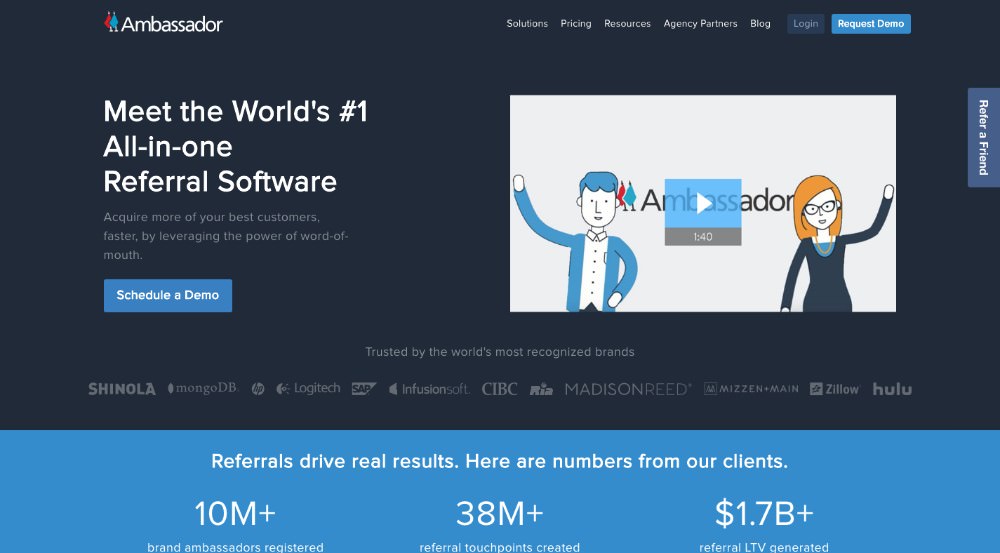Click the Logitech brand logo

tap(308, 388)
